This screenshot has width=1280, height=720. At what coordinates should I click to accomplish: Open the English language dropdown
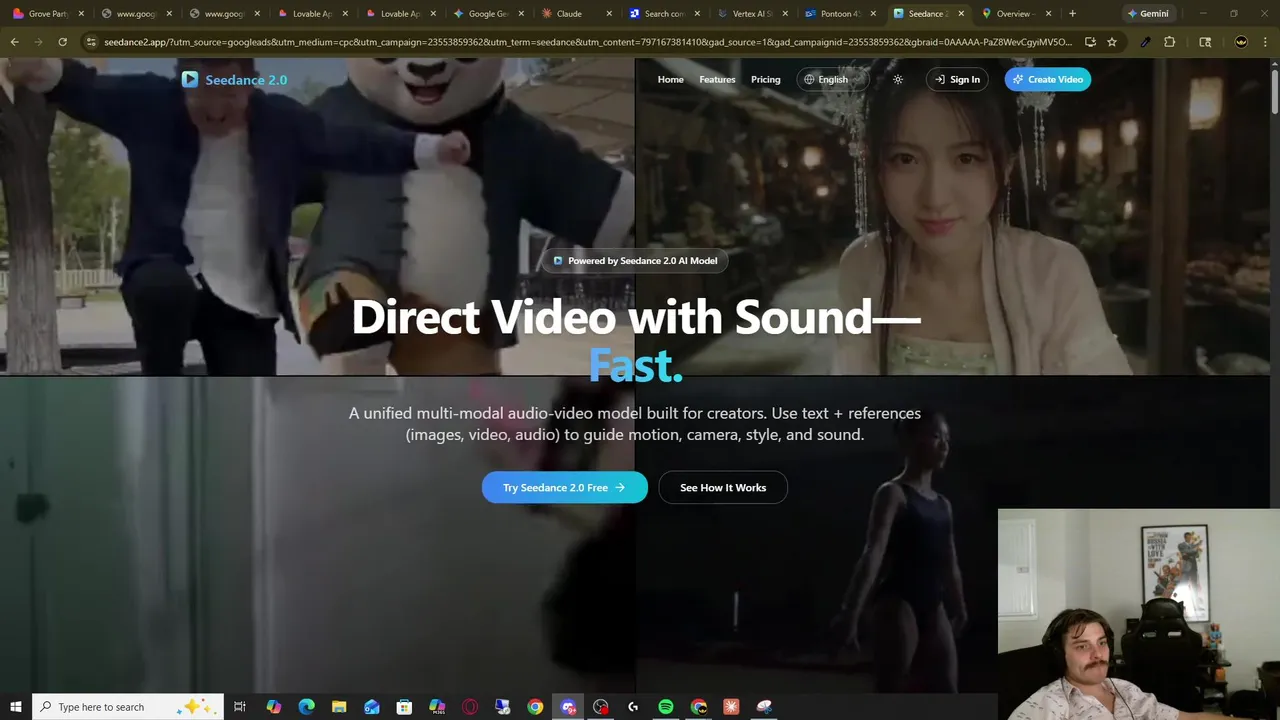[x=833, y=80]
